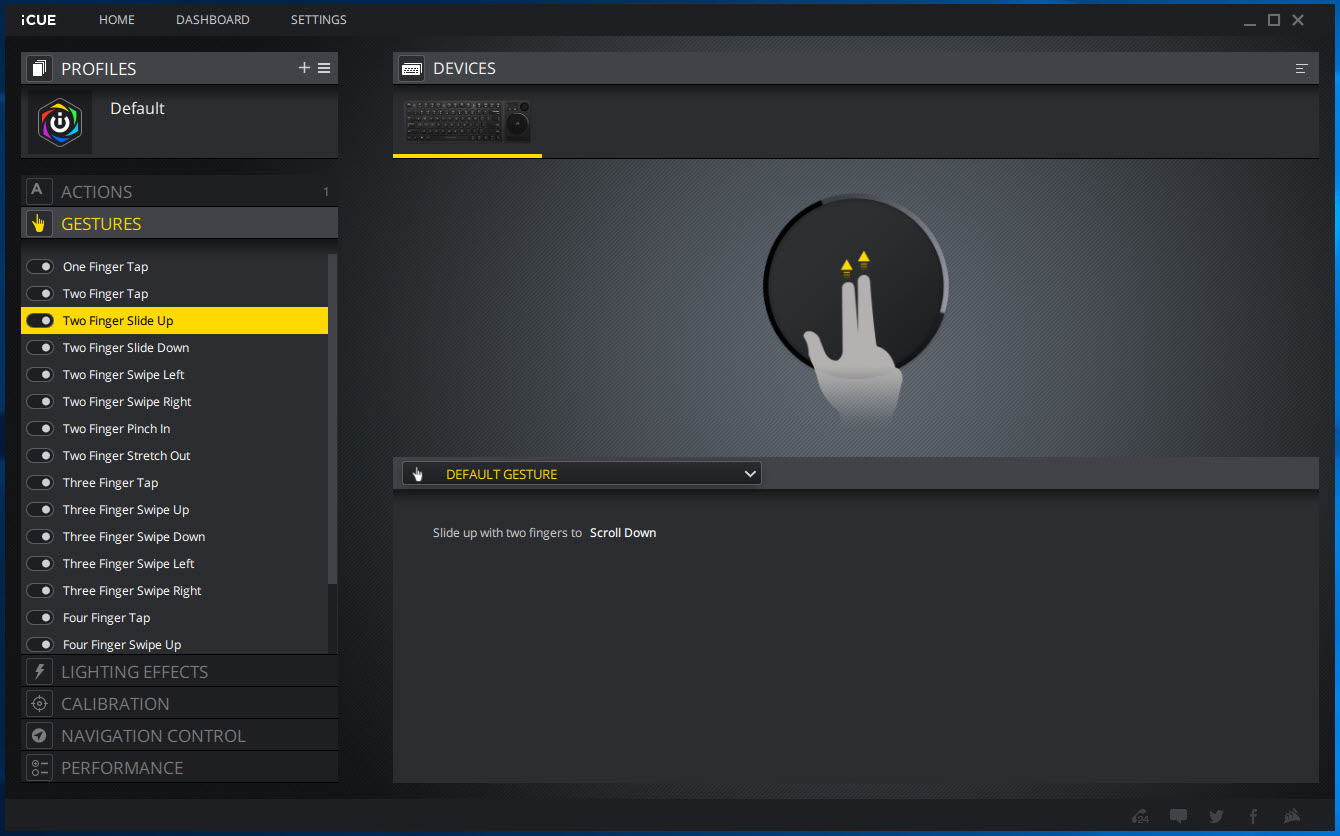1340x836 pixels.
Task: Toggle Three Finger Swipe Down switch
Action: pyautogui.click(x=40, y=537)
